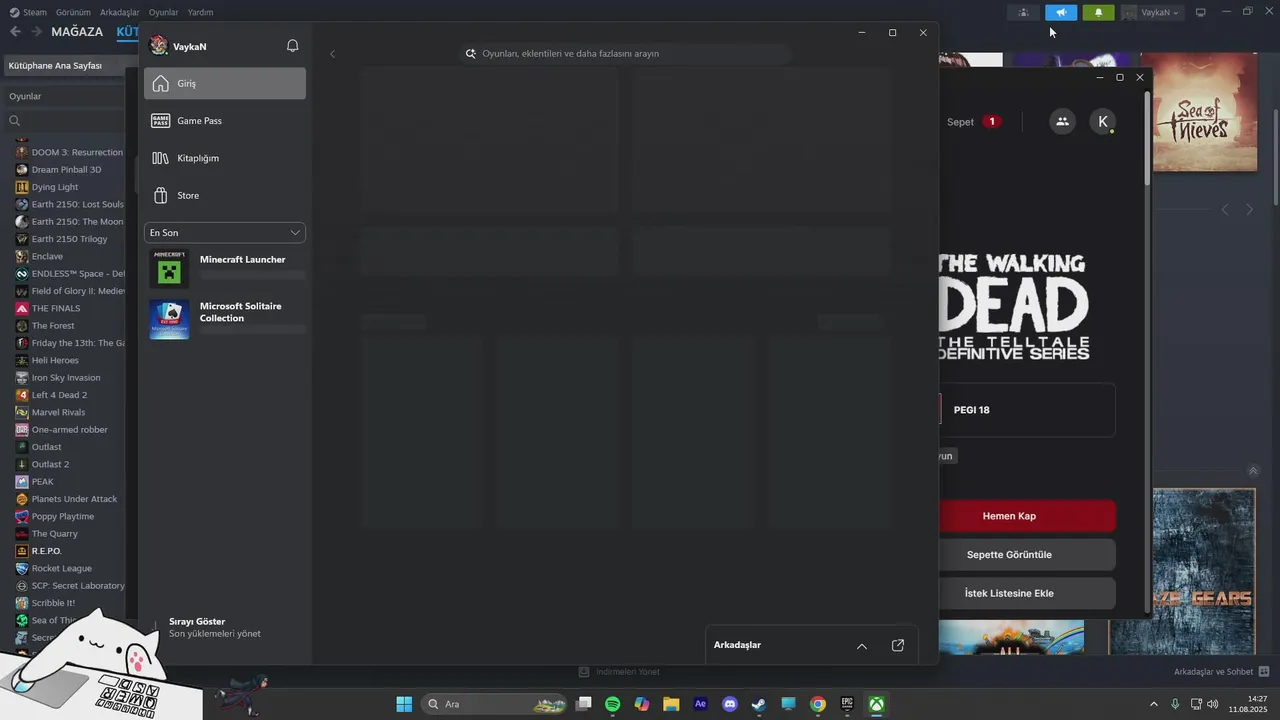Focus the Xbox search field
The height and width of the screenshot is (720, 1280).
[625, 54]
